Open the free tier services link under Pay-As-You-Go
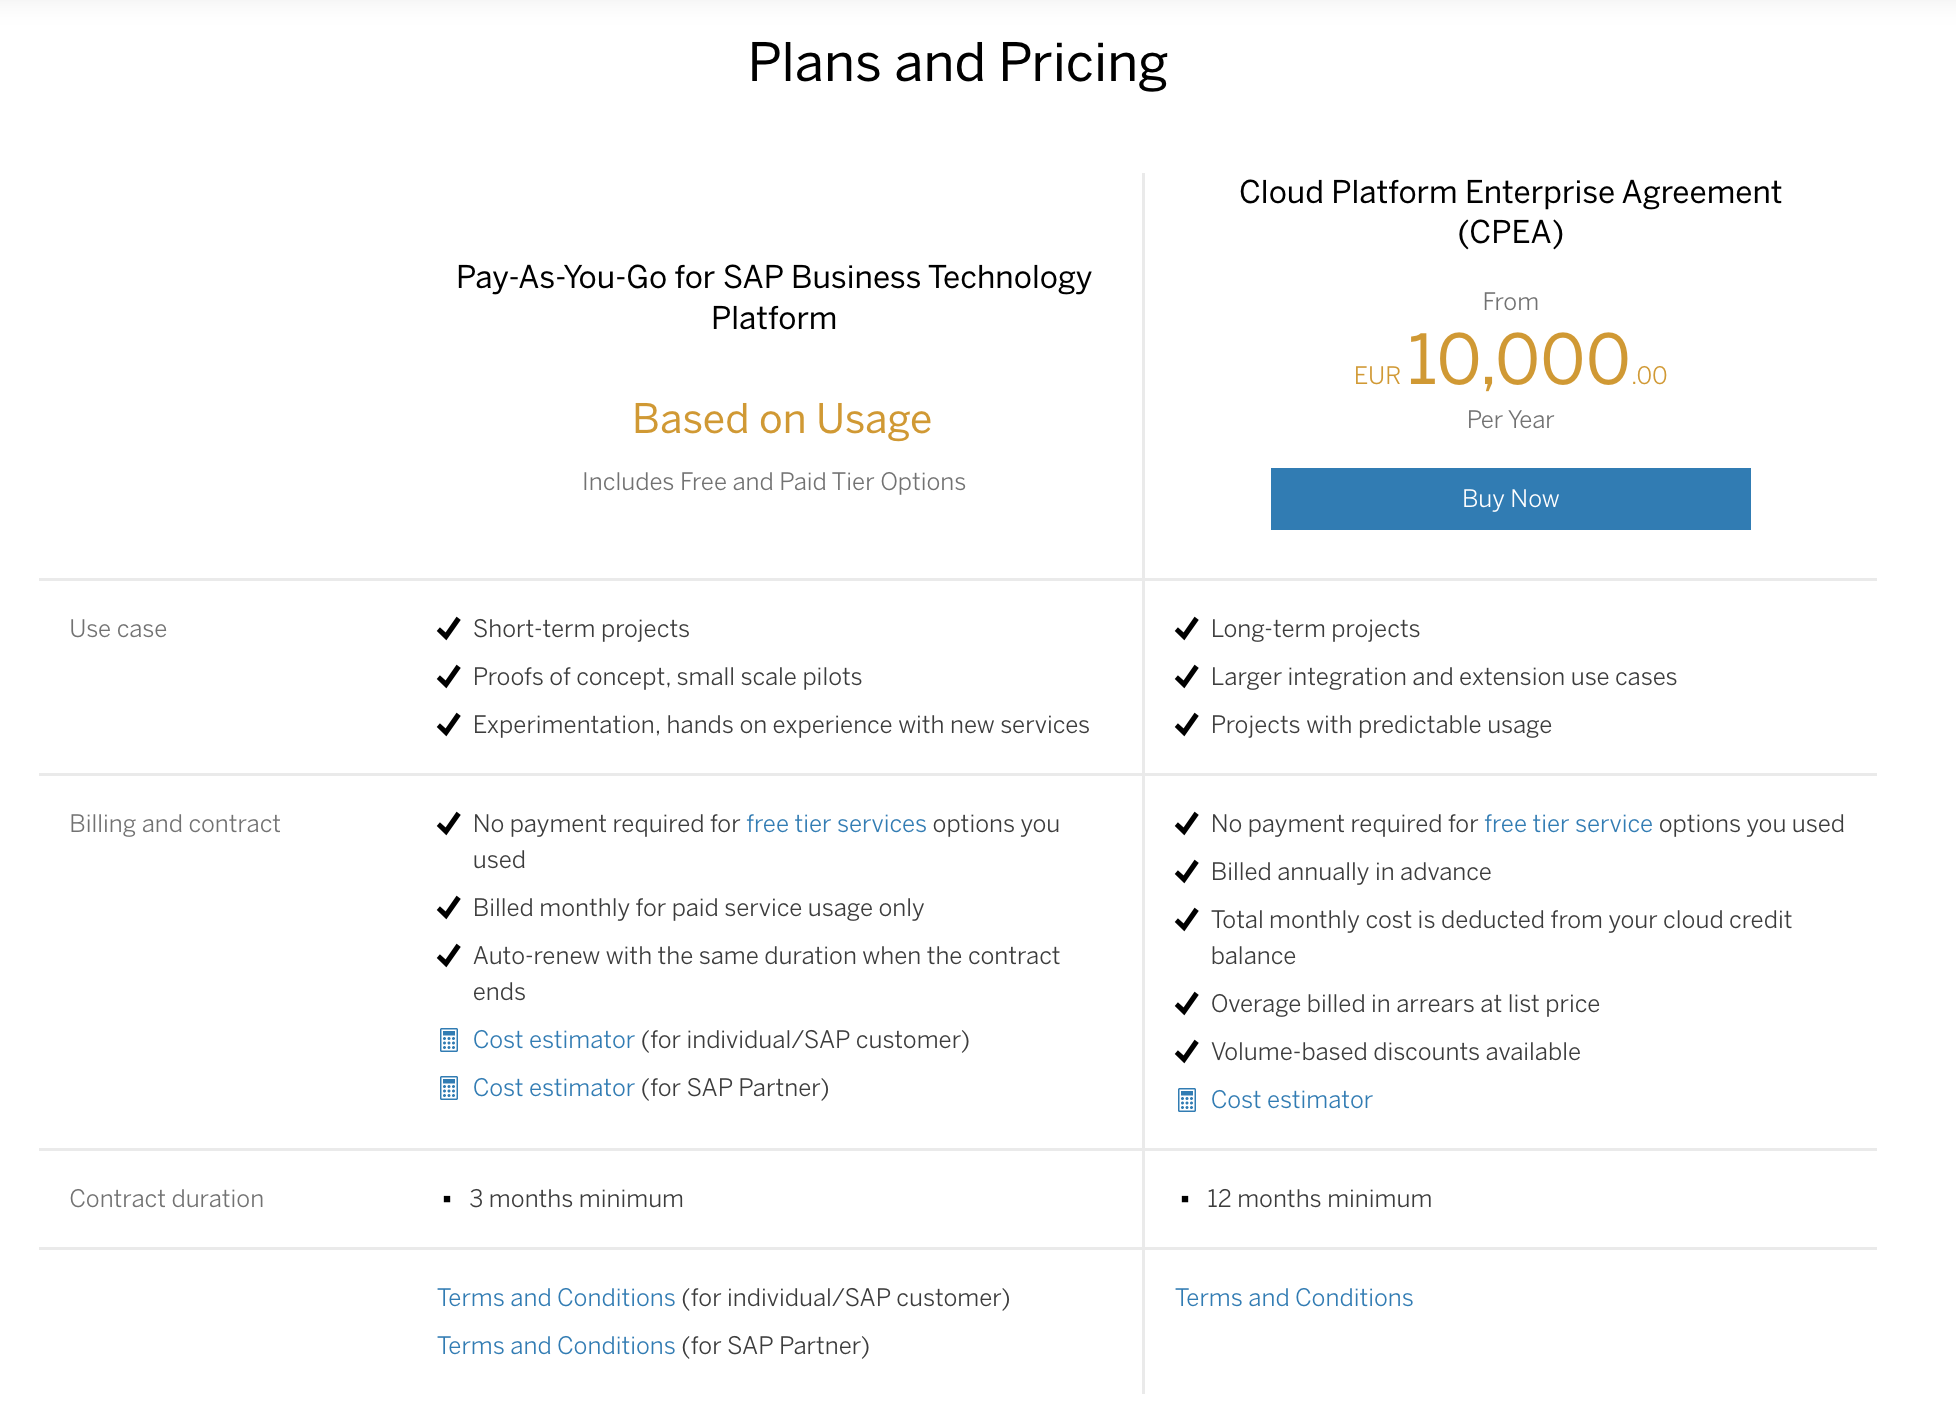This screenshot has width=1956, height=1418. 836,824
